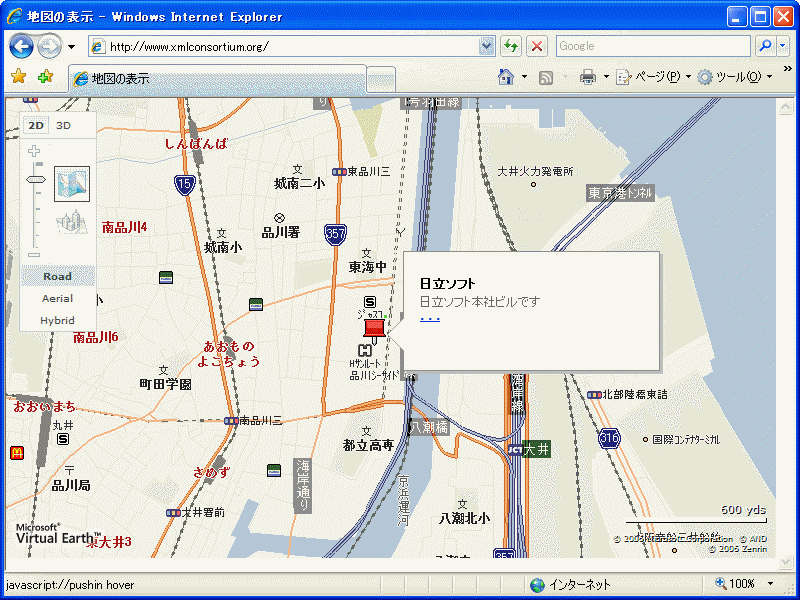Click the link in 日立ソフト popup
800x600 pixels.
[430, 319]
